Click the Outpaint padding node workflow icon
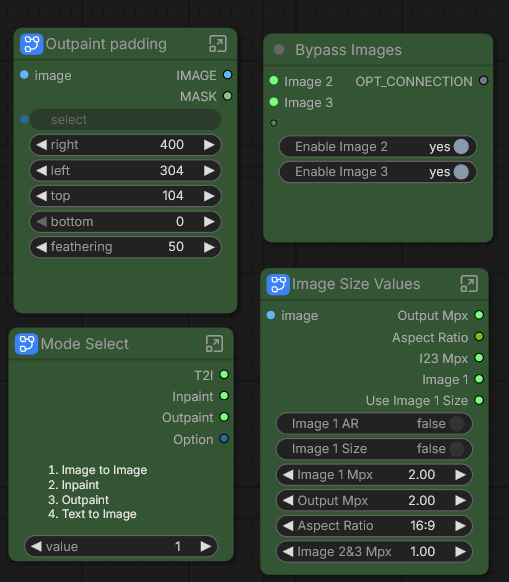 (32, 44)
